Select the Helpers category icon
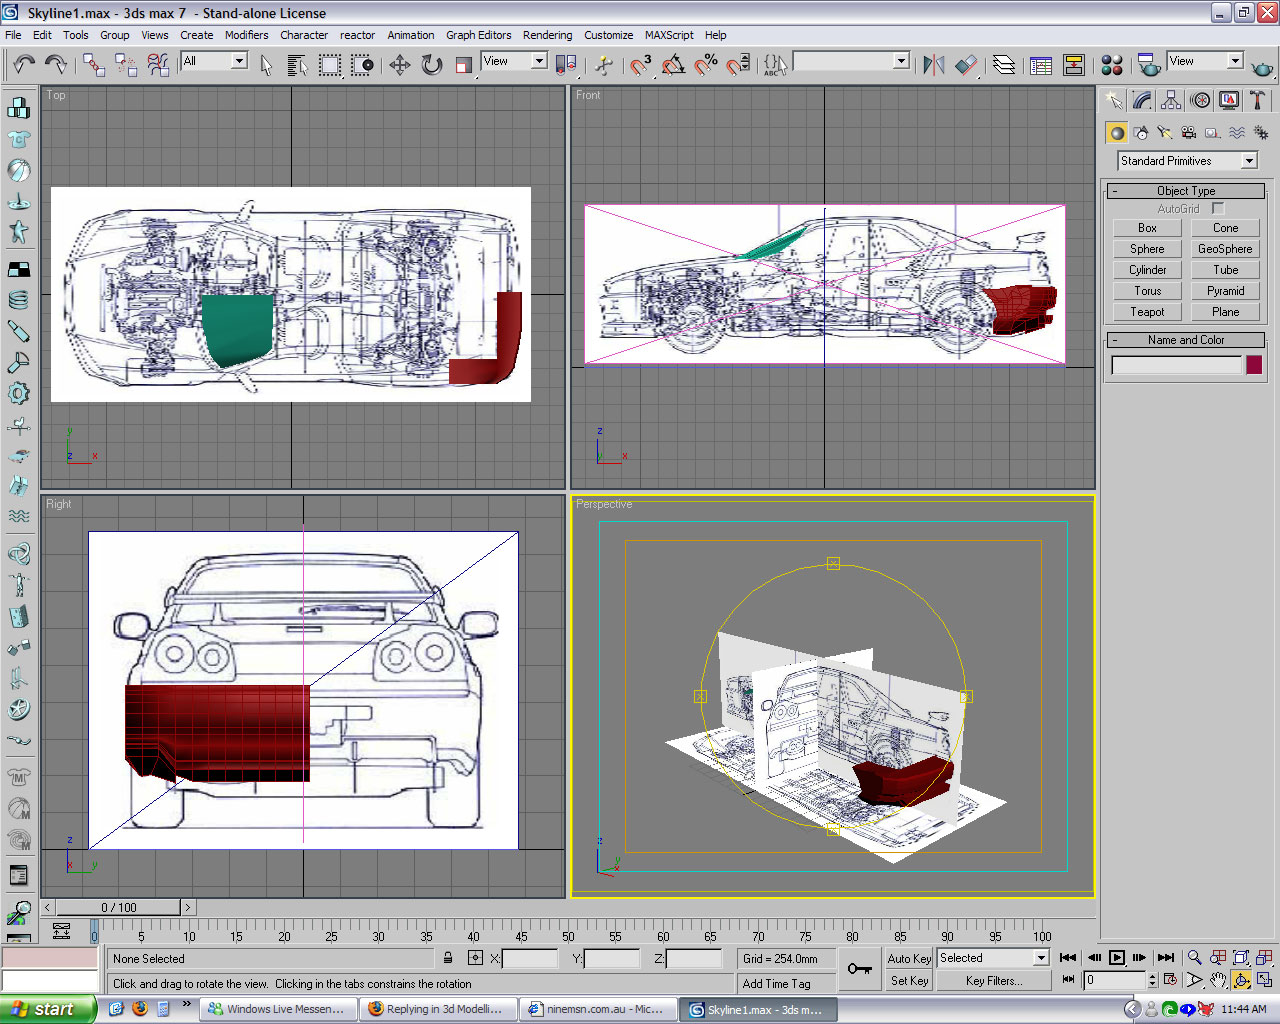Viewport: 1280px width, 1024px height. tap(1213, 132)
